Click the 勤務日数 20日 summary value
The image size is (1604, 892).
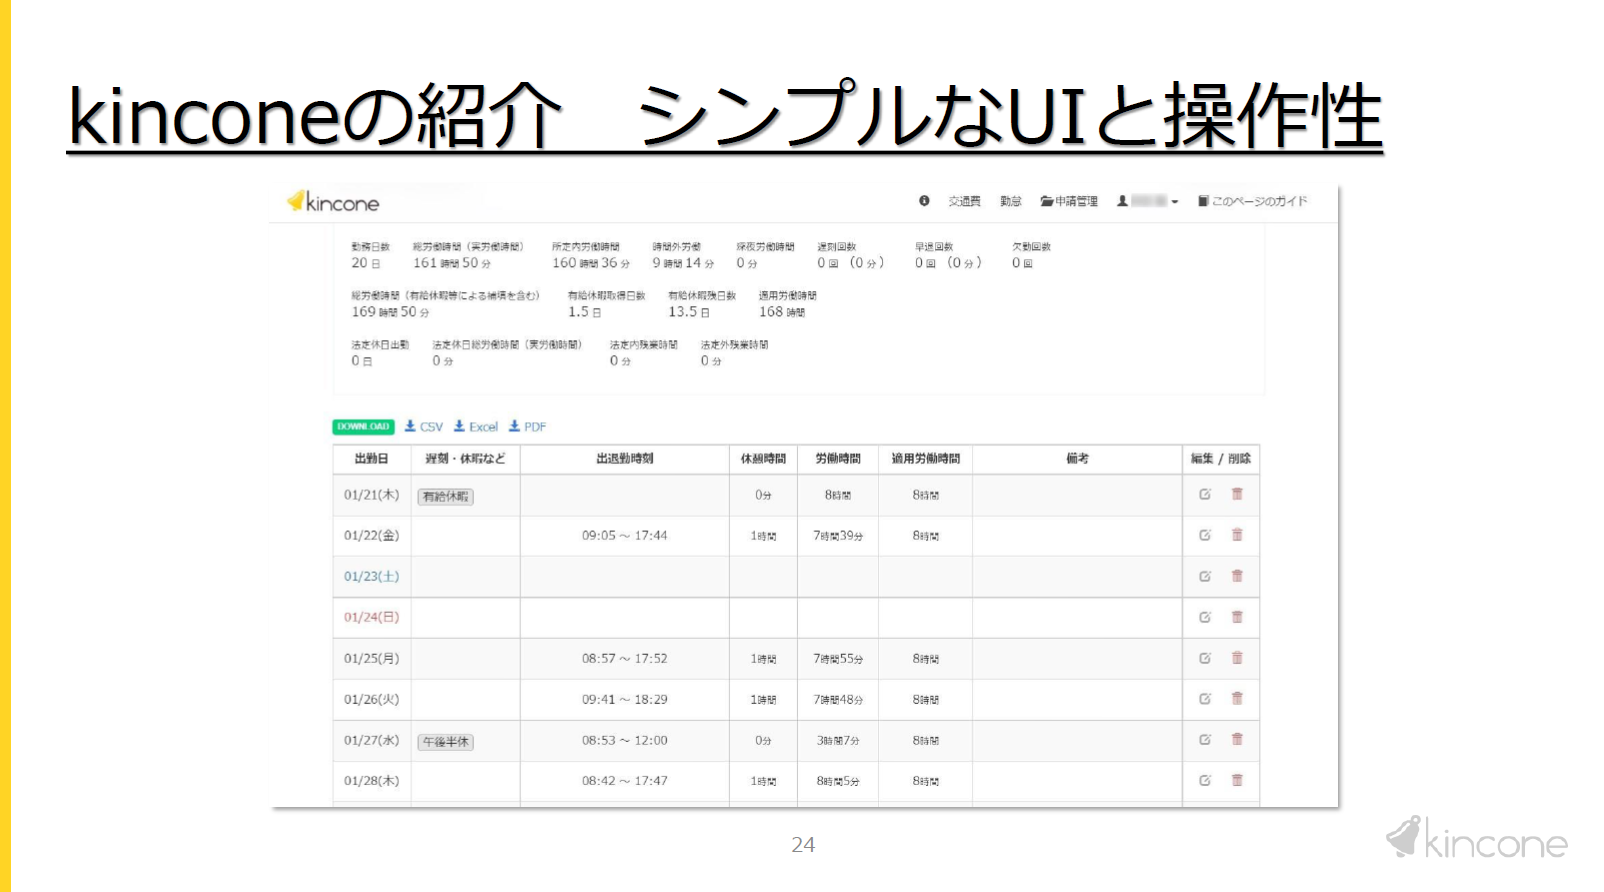(366, 263)
